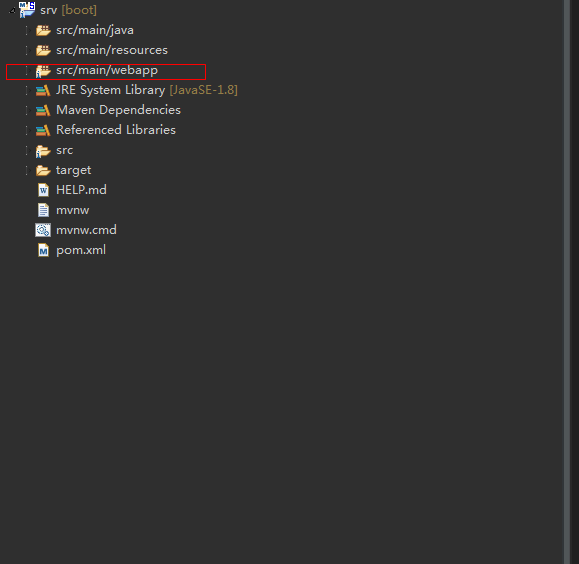The image size is (579, 564).
Task: Select the mvnw file entry
Action: [x=72, y=211]
